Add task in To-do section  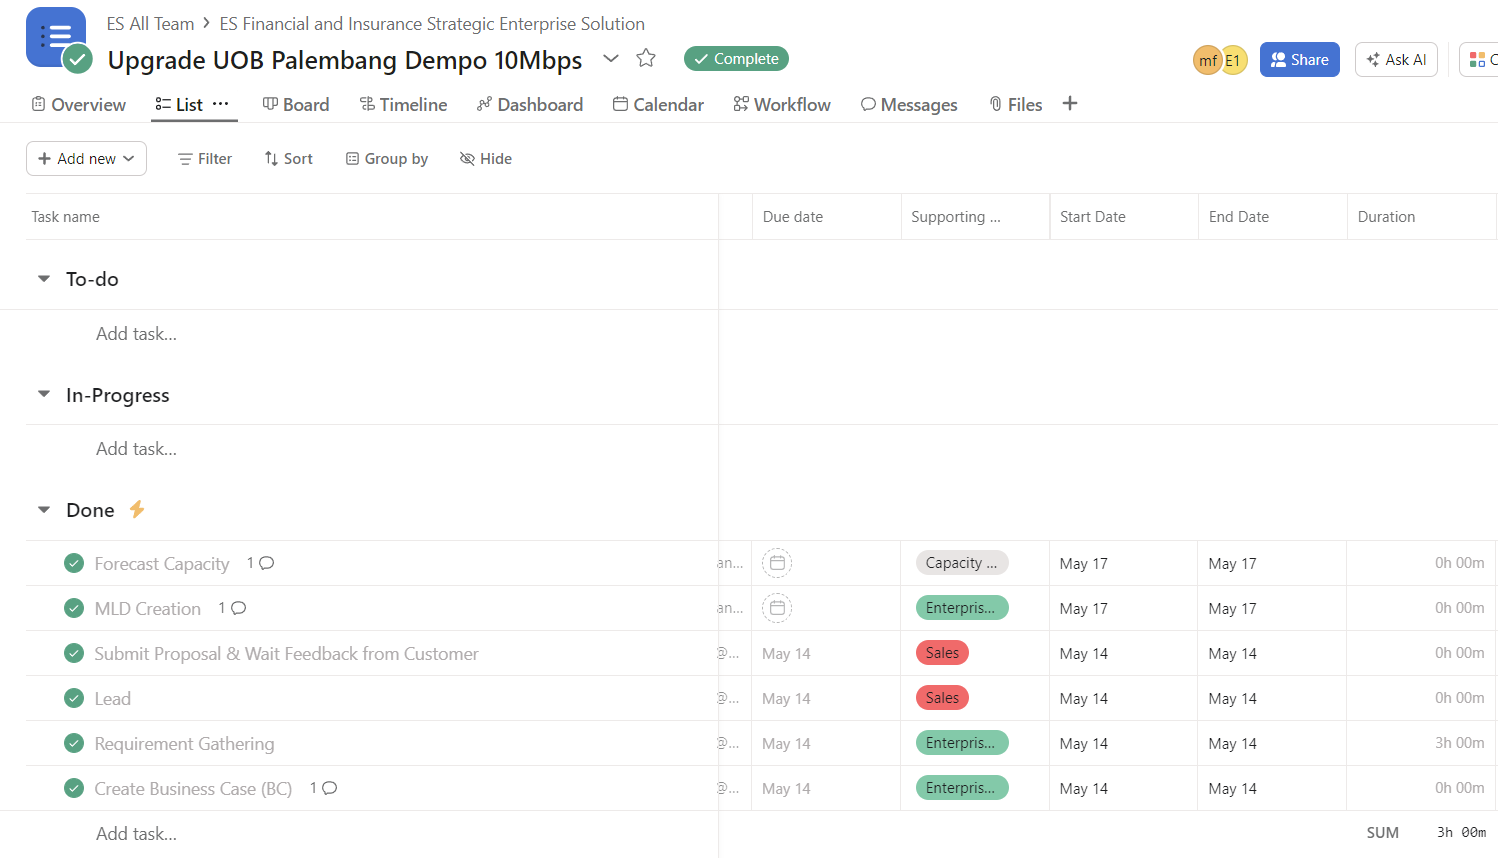click(x=136, y=334)
